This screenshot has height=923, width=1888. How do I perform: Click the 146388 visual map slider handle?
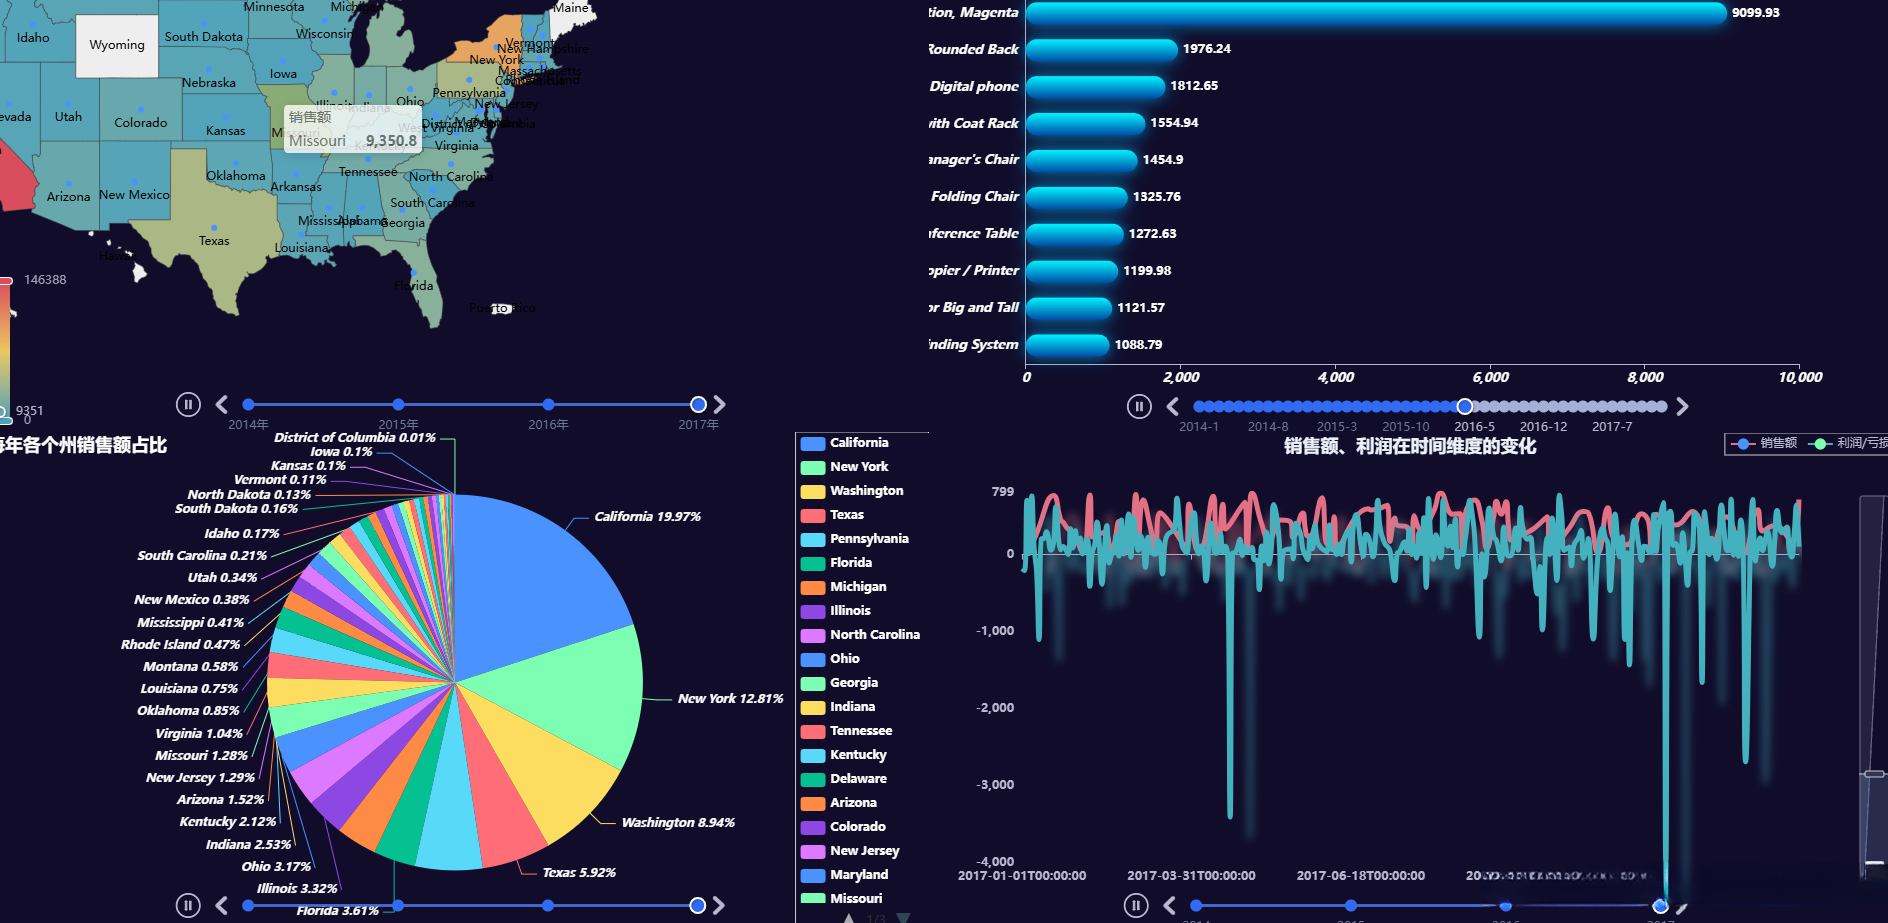click(x=6, y=281)
